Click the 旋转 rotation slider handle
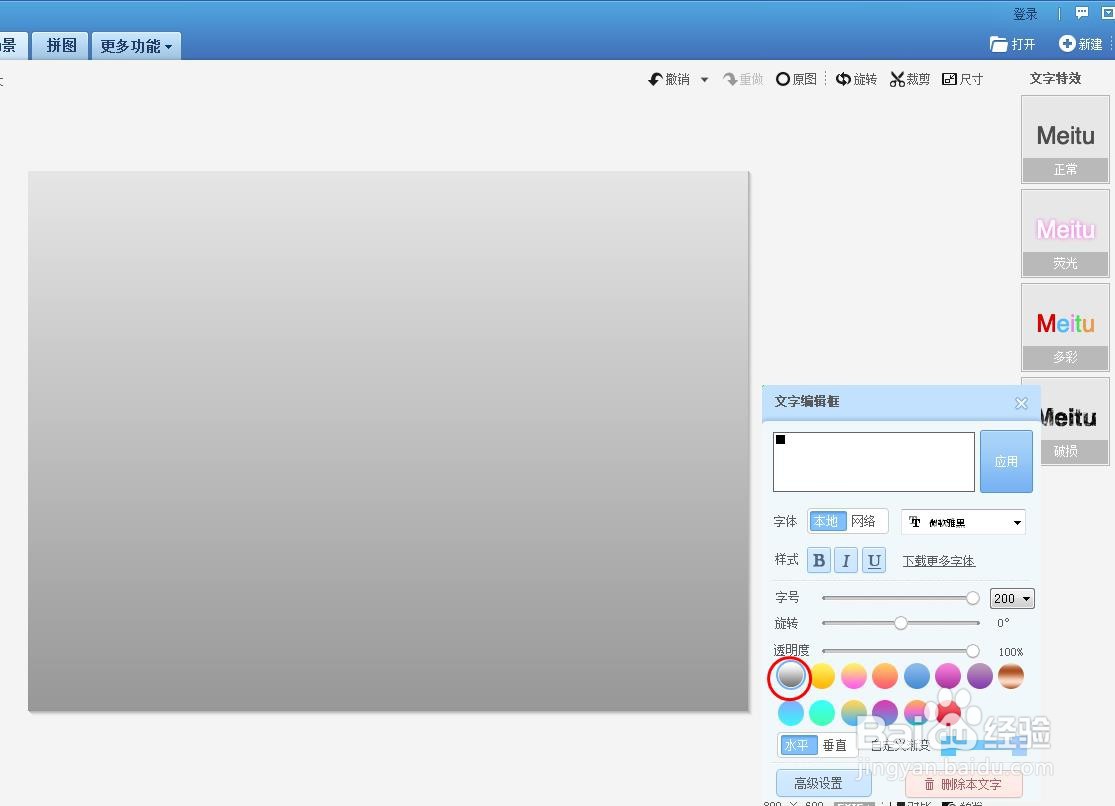1115x806 pixels. tap(901, 623)
